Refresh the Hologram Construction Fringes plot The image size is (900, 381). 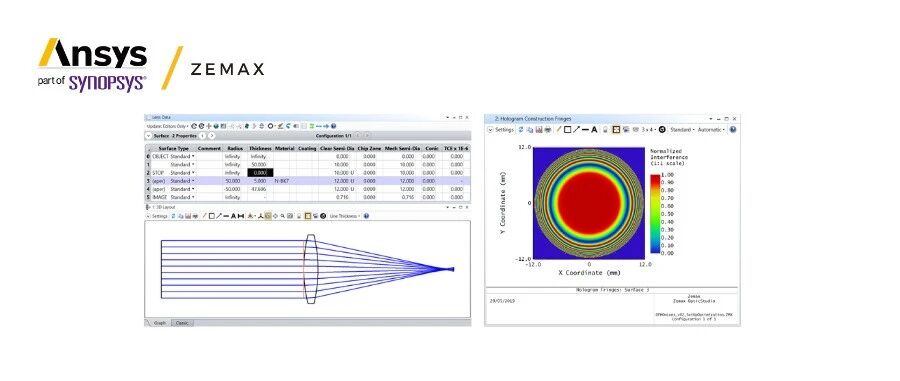[521, 130]
